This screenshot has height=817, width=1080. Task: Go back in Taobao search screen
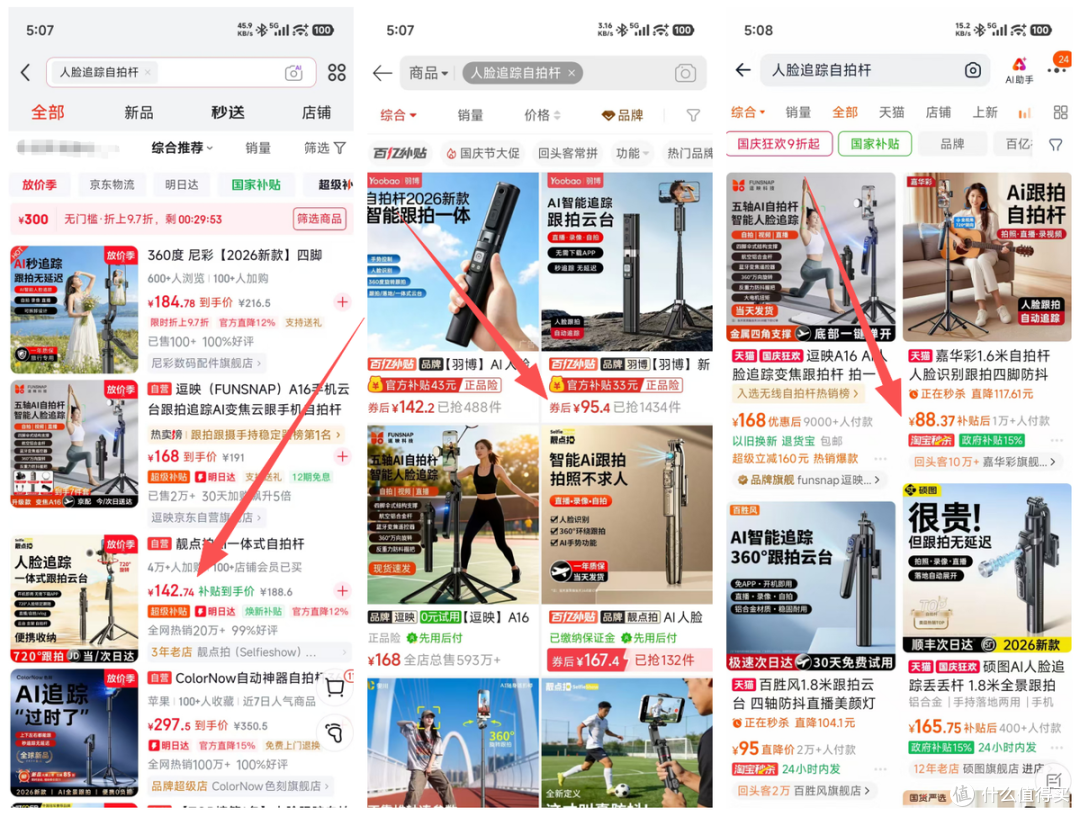742,70
